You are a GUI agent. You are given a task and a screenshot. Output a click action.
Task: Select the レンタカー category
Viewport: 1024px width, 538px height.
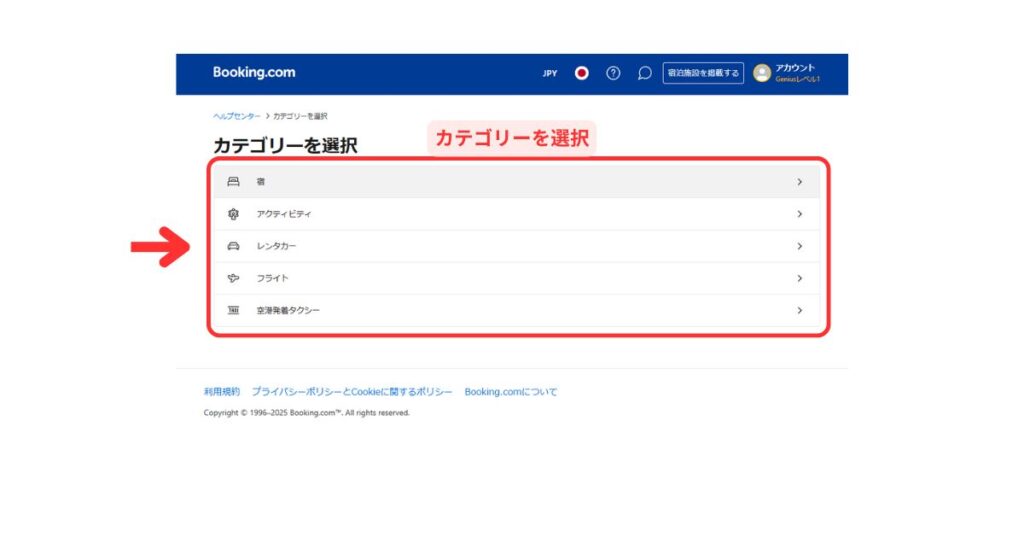[x=517, y=246]
